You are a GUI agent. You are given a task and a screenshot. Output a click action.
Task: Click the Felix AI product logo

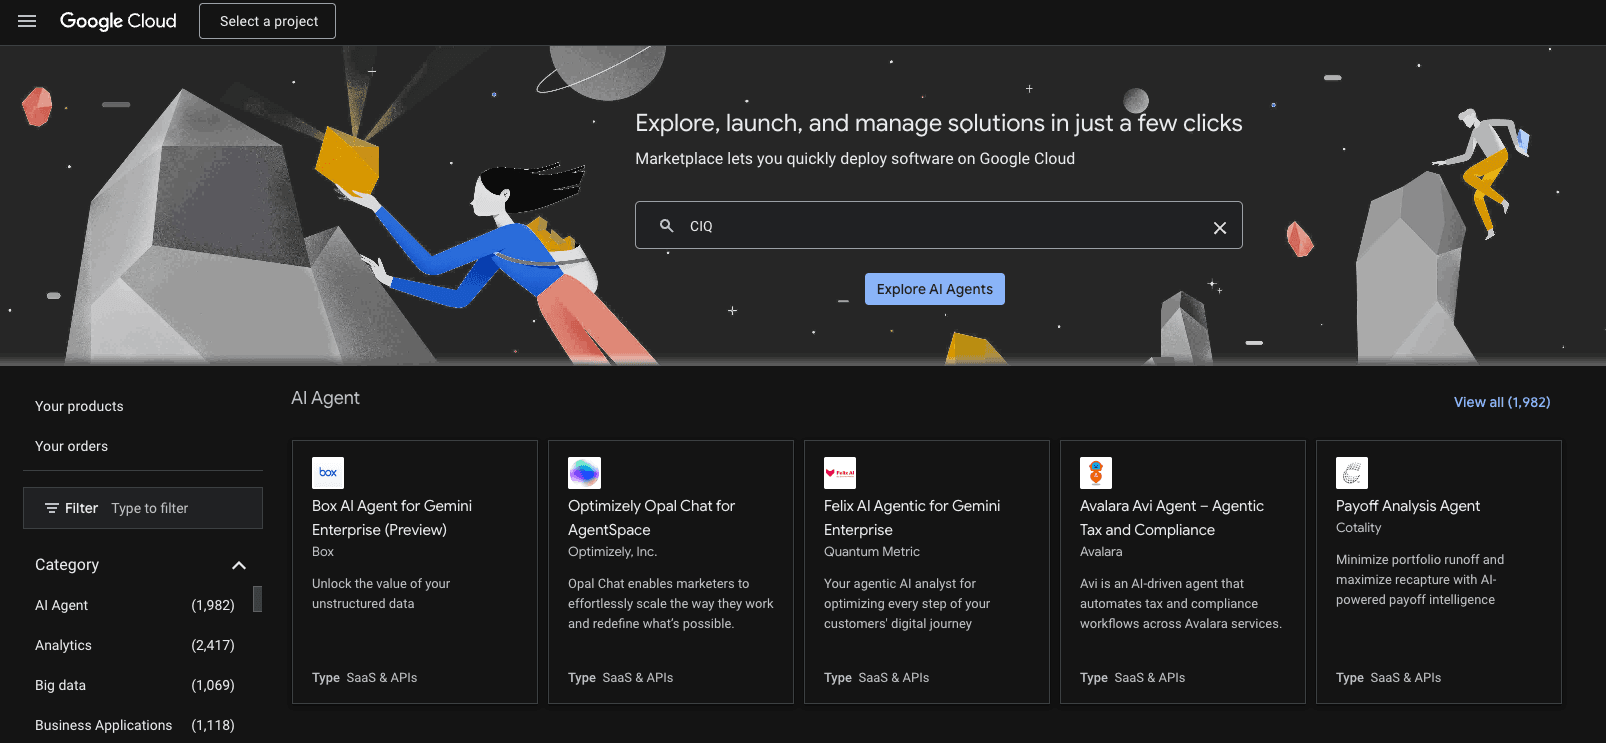840,472
